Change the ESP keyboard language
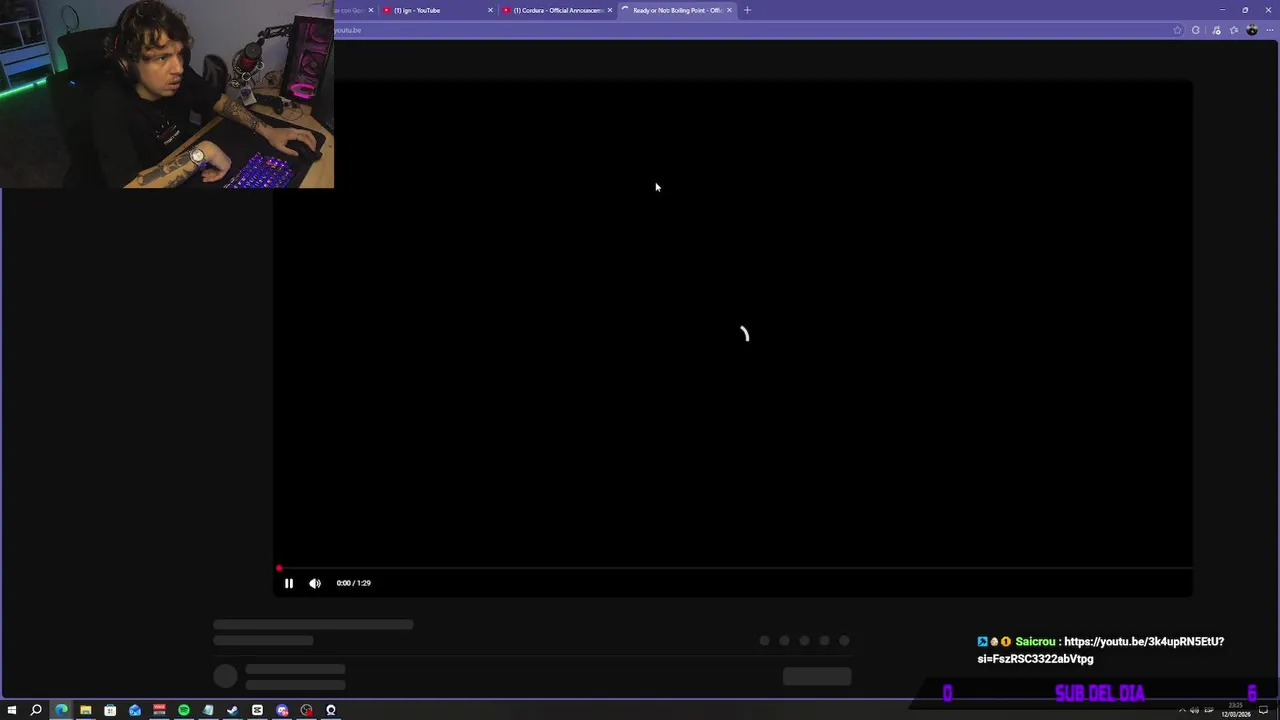This screenshot has width=1280, height=720. (1209, 710)
